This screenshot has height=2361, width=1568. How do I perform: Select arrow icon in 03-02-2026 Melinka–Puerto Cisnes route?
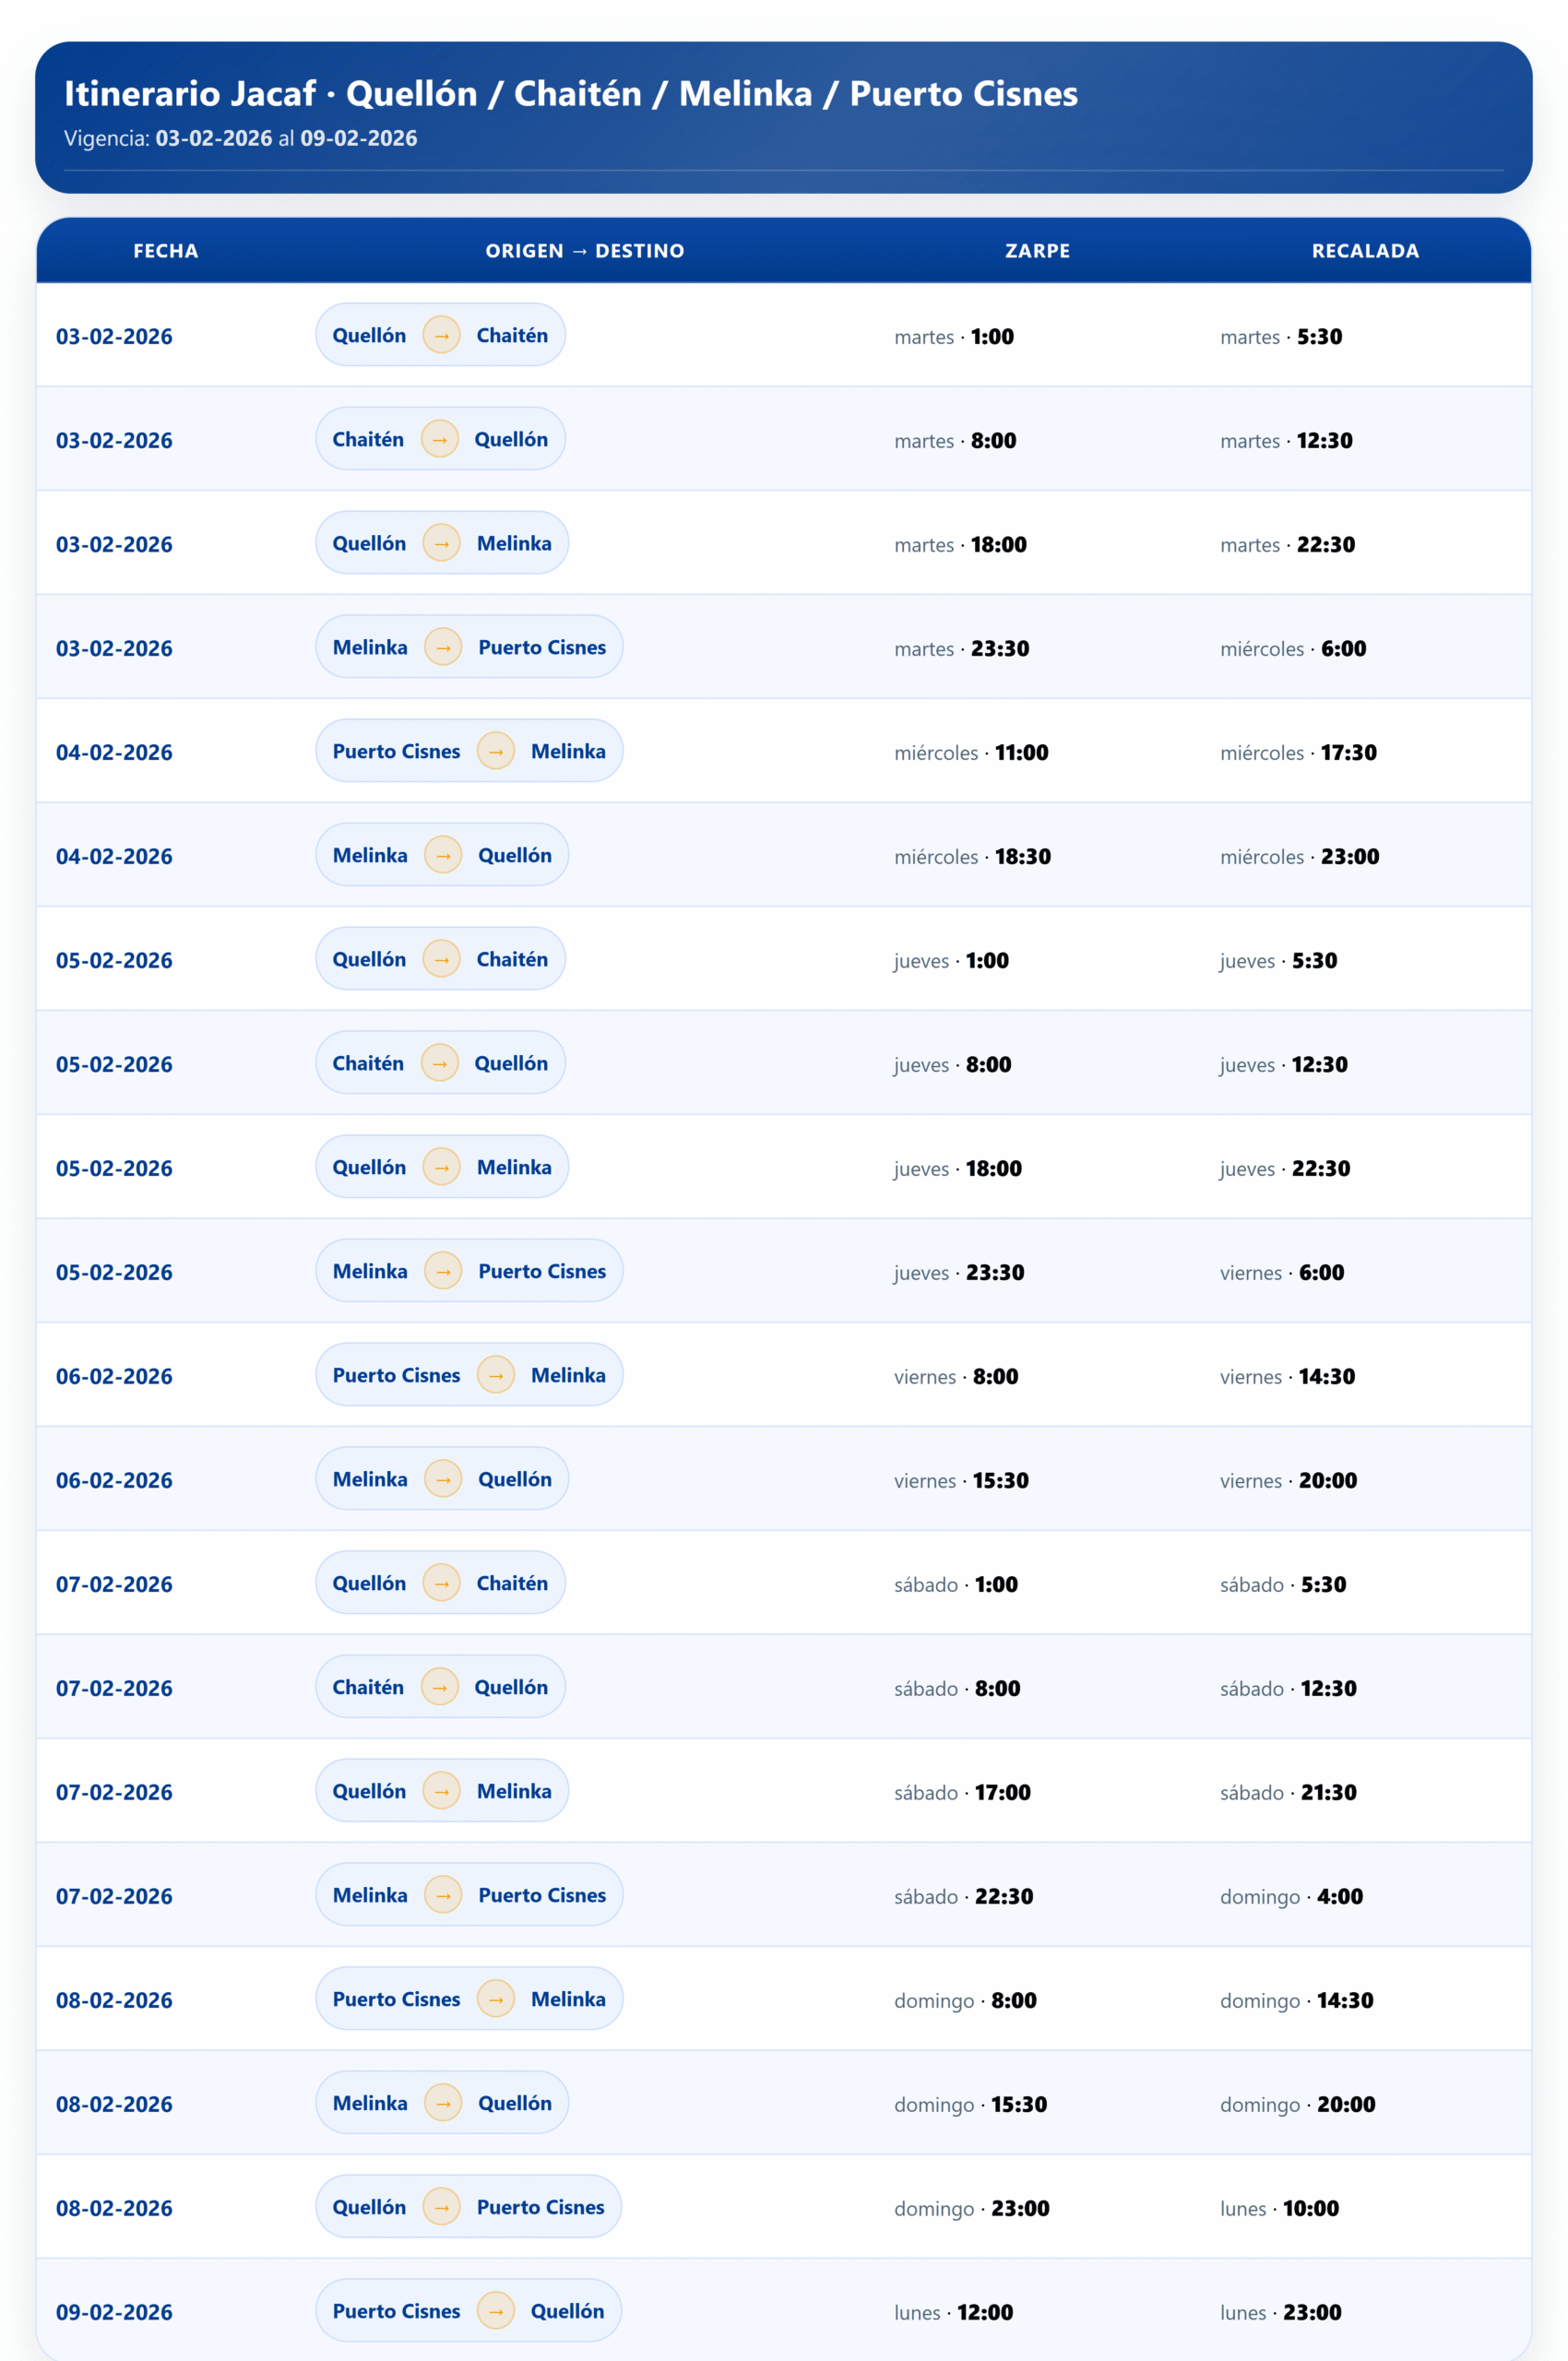pyautogui.click(x=443, y=647)
